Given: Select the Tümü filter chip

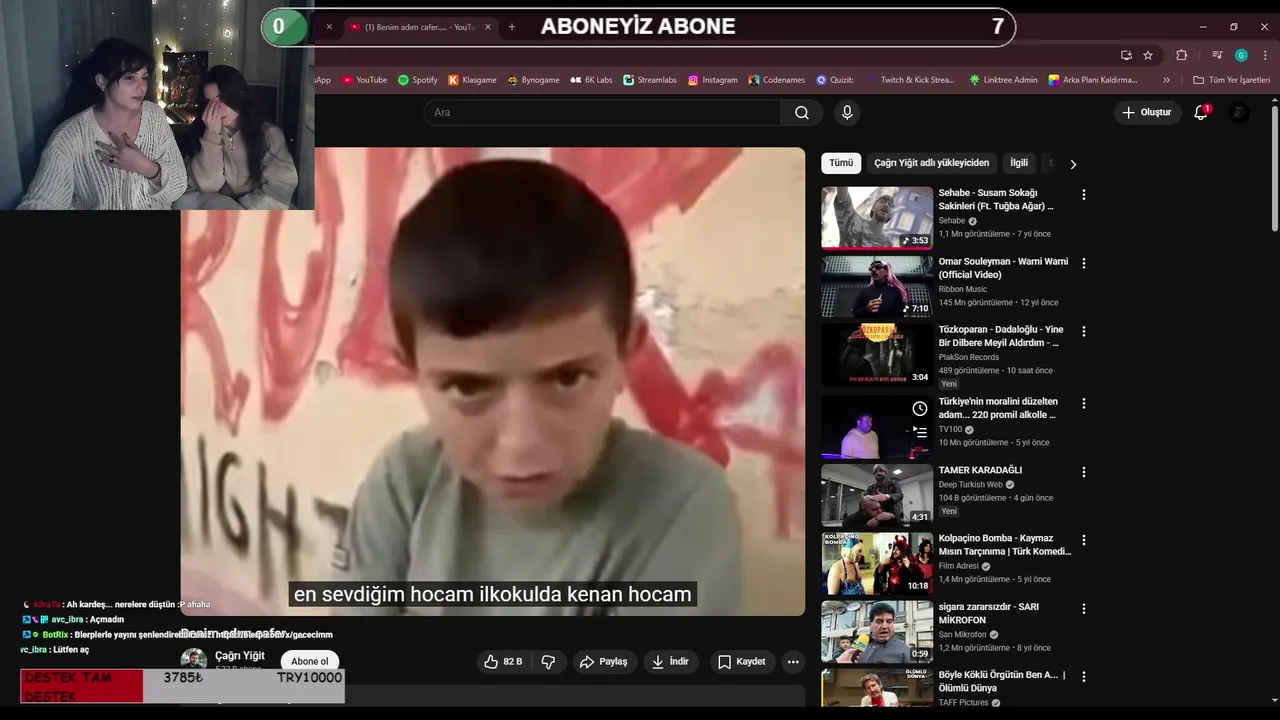Looking at the screenshot, I should click(841, 163).
